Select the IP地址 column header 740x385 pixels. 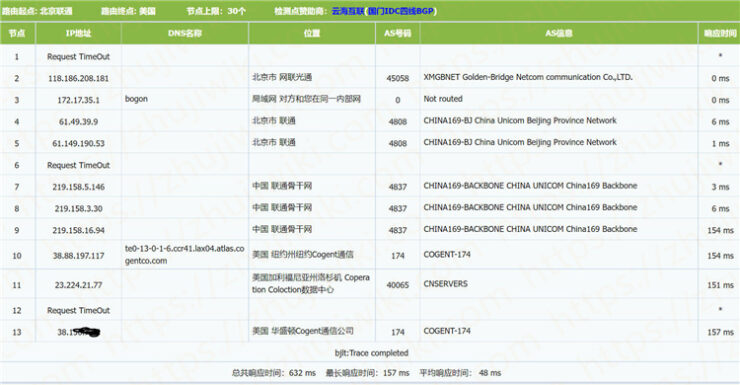pos(78,33)
